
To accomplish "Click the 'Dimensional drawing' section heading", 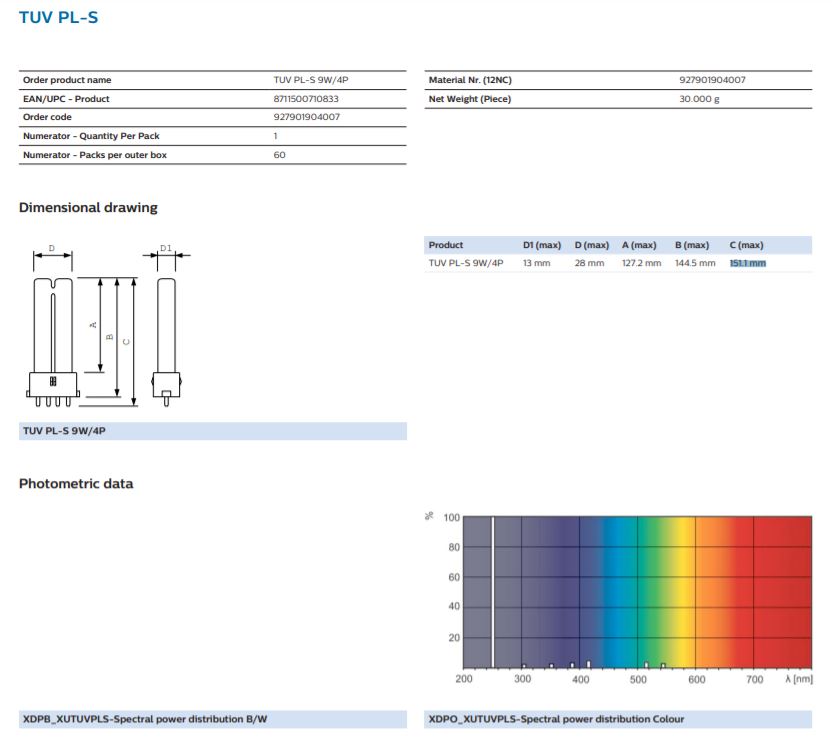I will coord(89,208).
